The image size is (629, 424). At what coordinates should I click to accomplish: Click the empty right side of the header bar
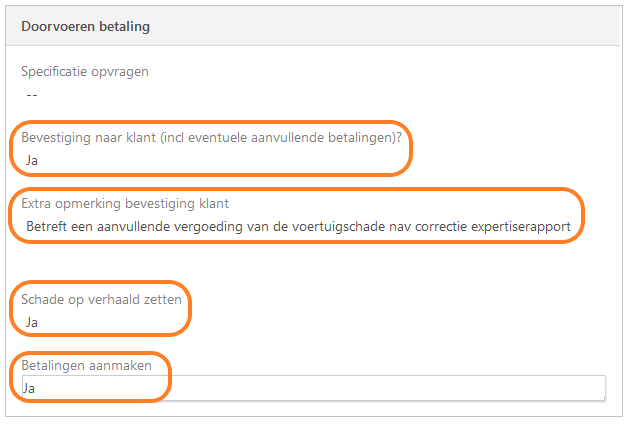coord(450,26)
